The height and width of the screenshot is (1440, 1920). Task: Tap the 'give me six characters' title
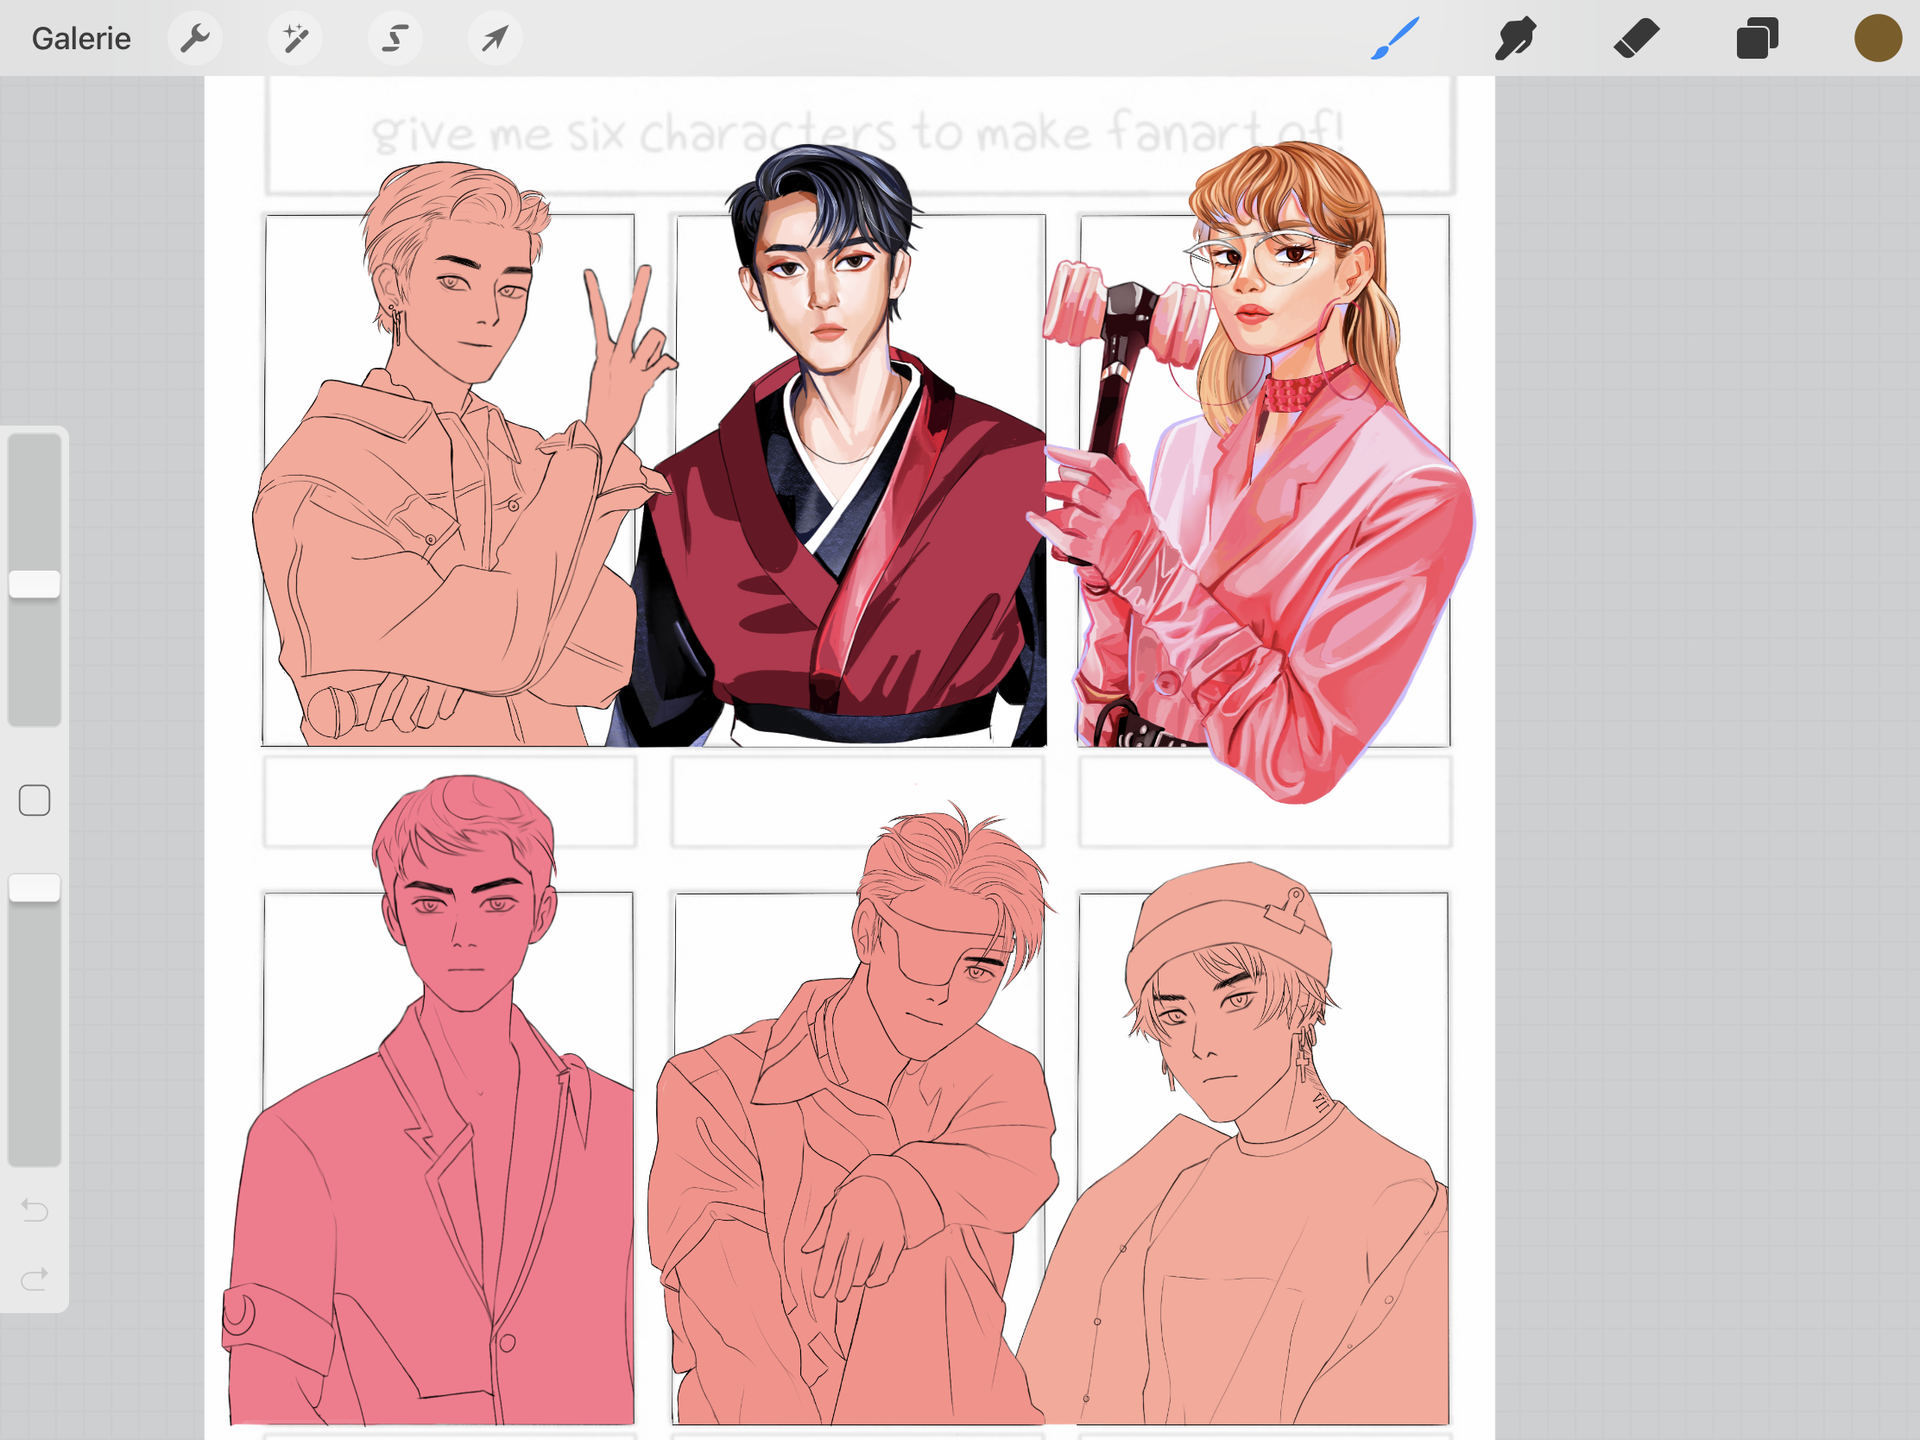[858, 133]
